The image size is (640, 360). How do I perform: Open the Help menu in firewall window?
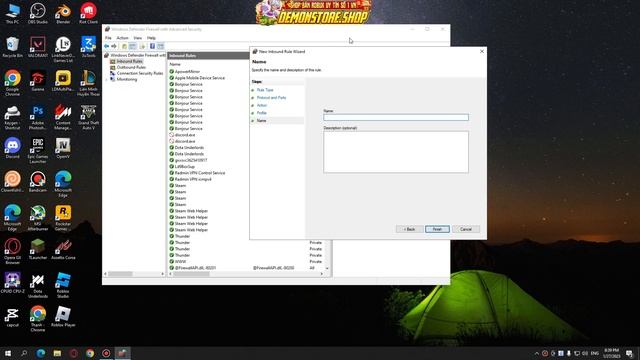[151, 38]
